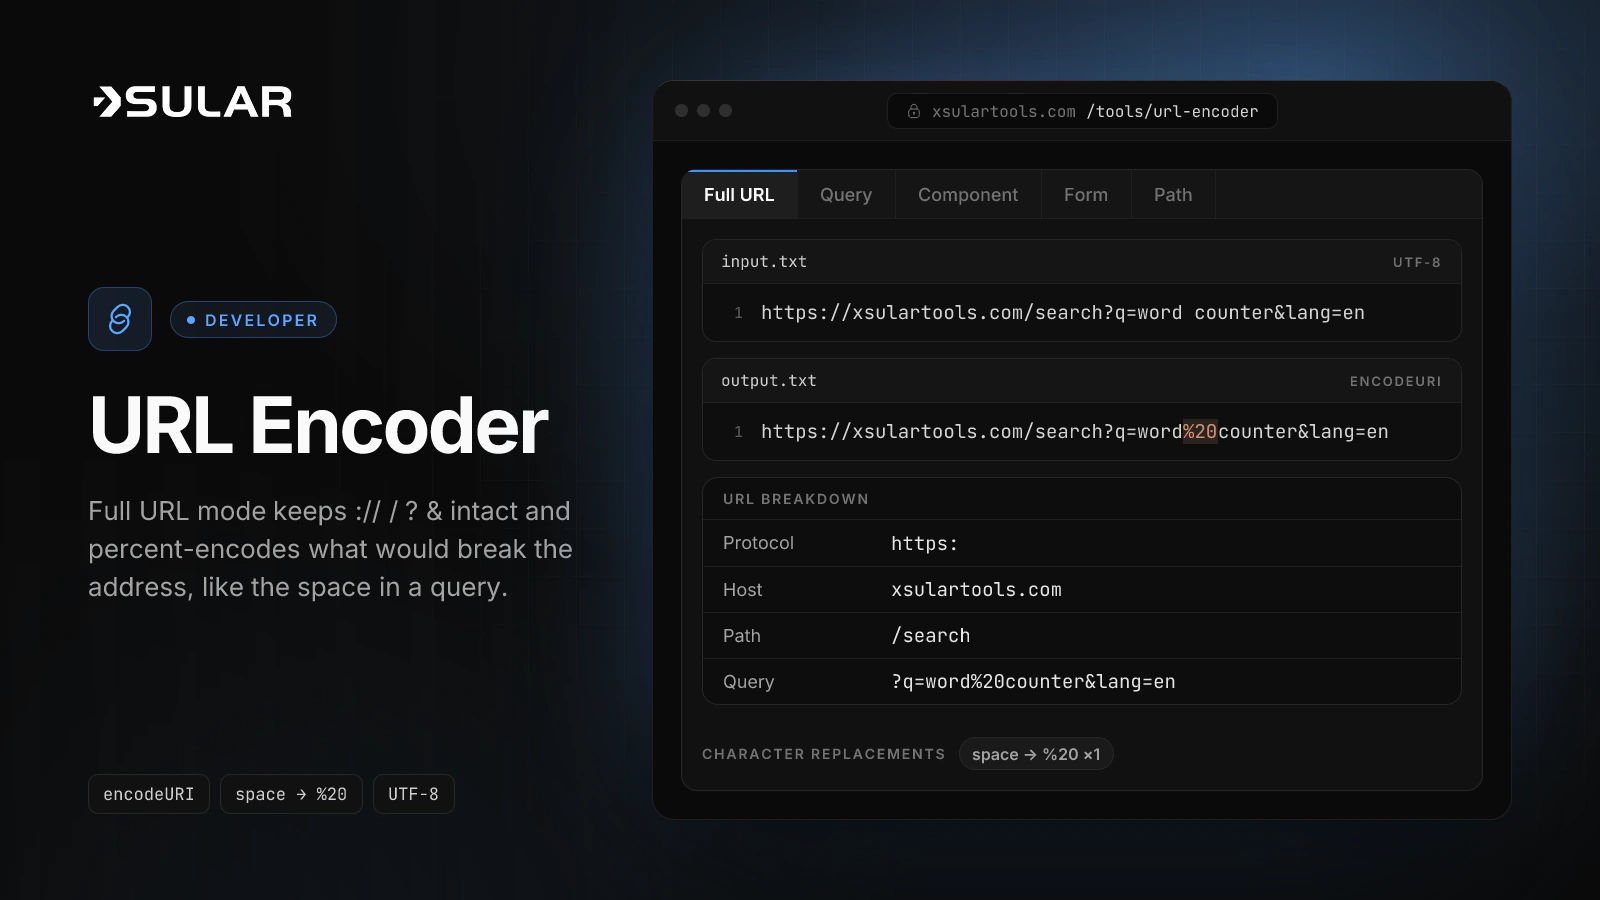Select the Full URL tab

tap(739, 195)
